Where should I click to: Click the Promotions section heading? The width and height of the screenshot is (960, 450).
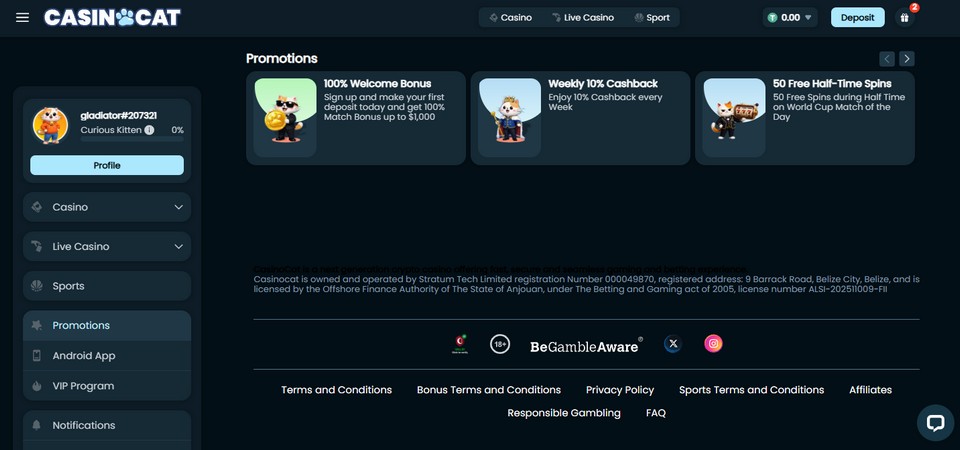point(282,59)
